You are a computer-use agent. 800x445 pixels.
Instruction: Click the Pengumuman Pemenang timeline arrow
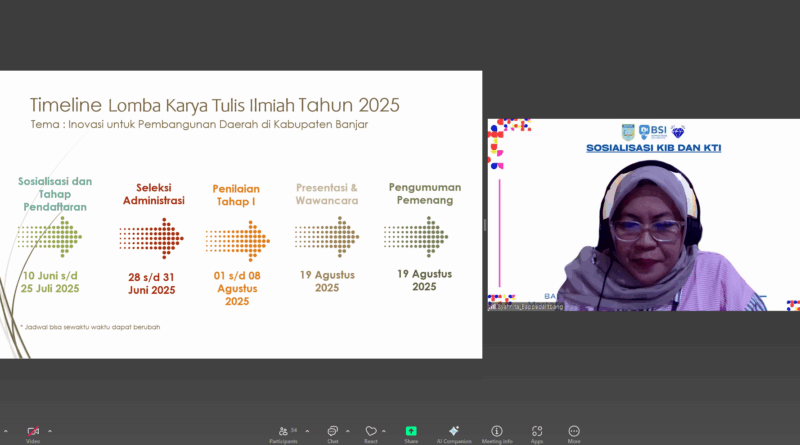coord(415,236)
